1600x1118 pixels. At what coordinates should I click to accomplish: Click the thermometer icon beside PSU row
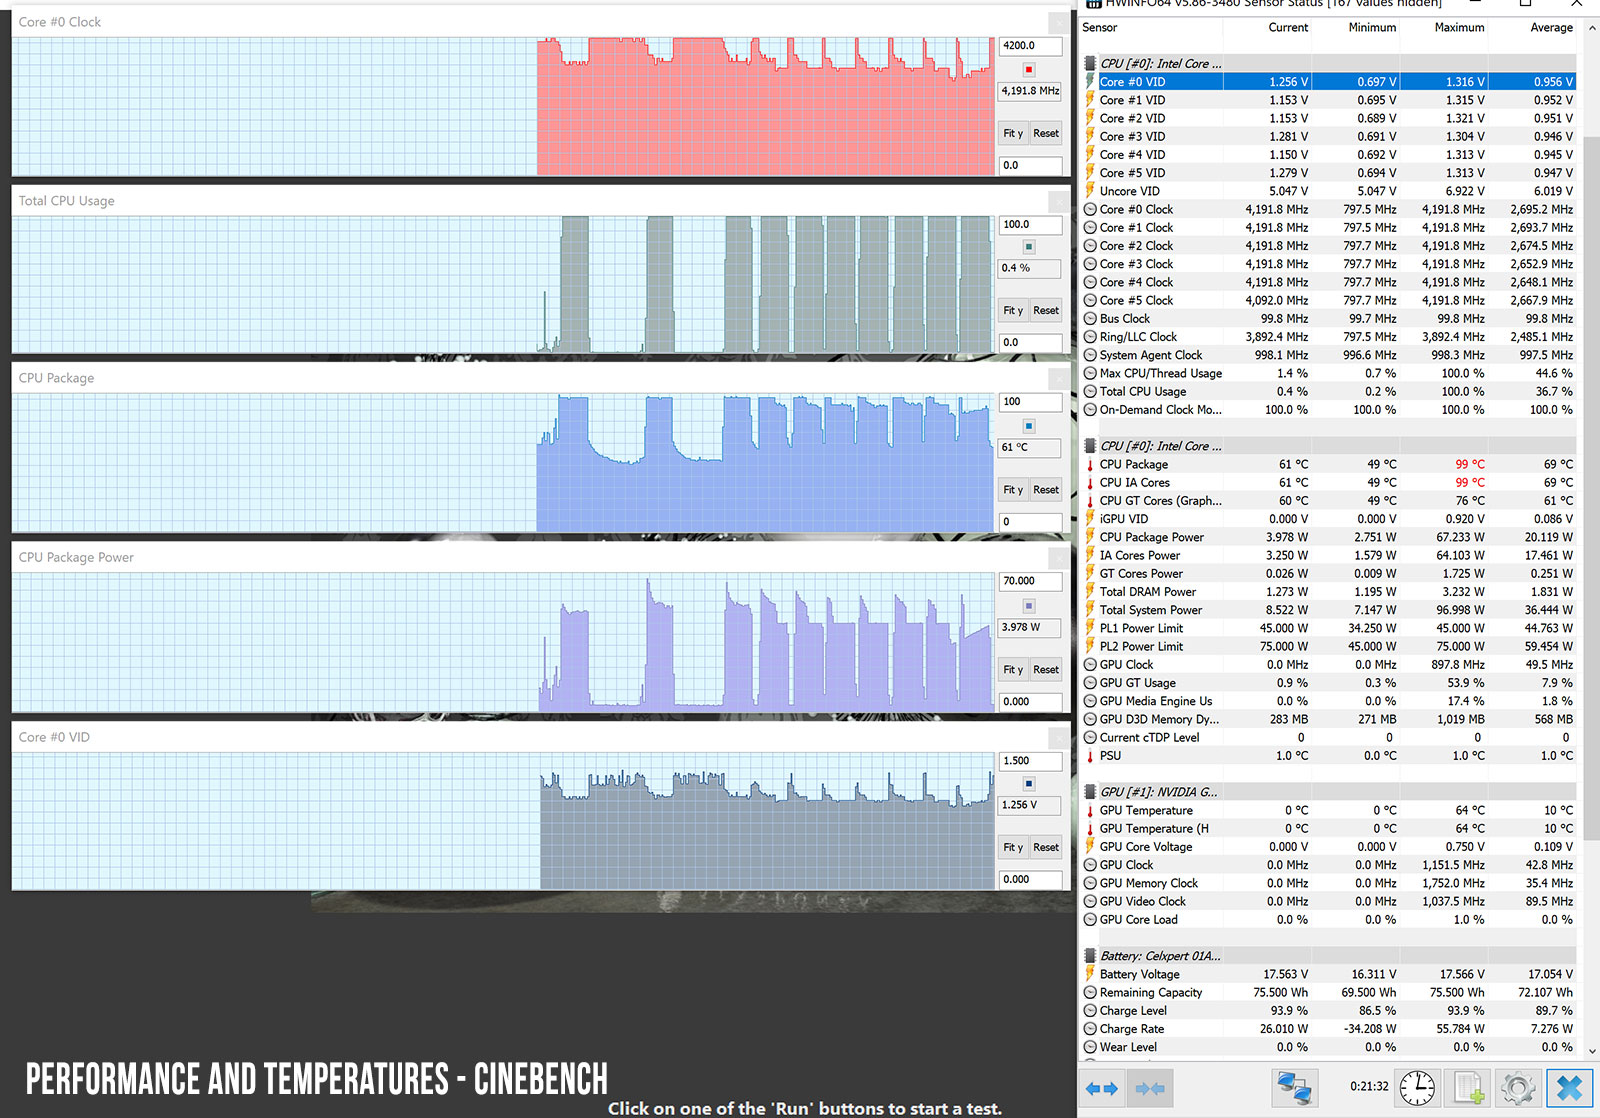1090,756
